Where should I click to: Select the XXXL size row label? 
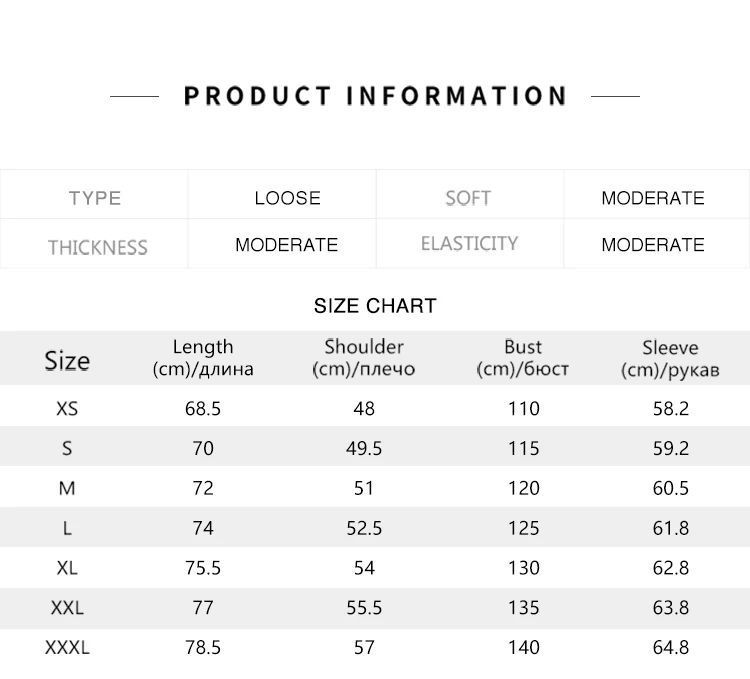(67, 647)
